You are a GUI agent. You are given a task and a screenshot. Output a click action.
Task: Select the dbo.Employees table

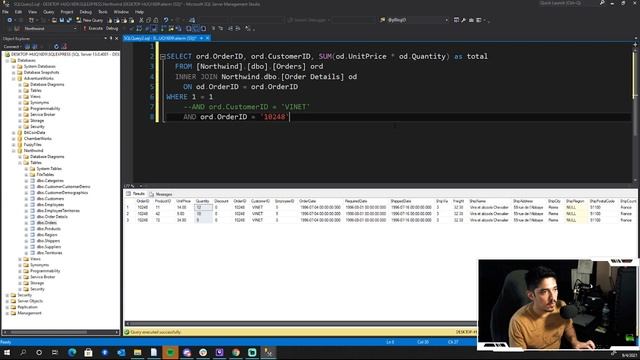pos(50,205)
